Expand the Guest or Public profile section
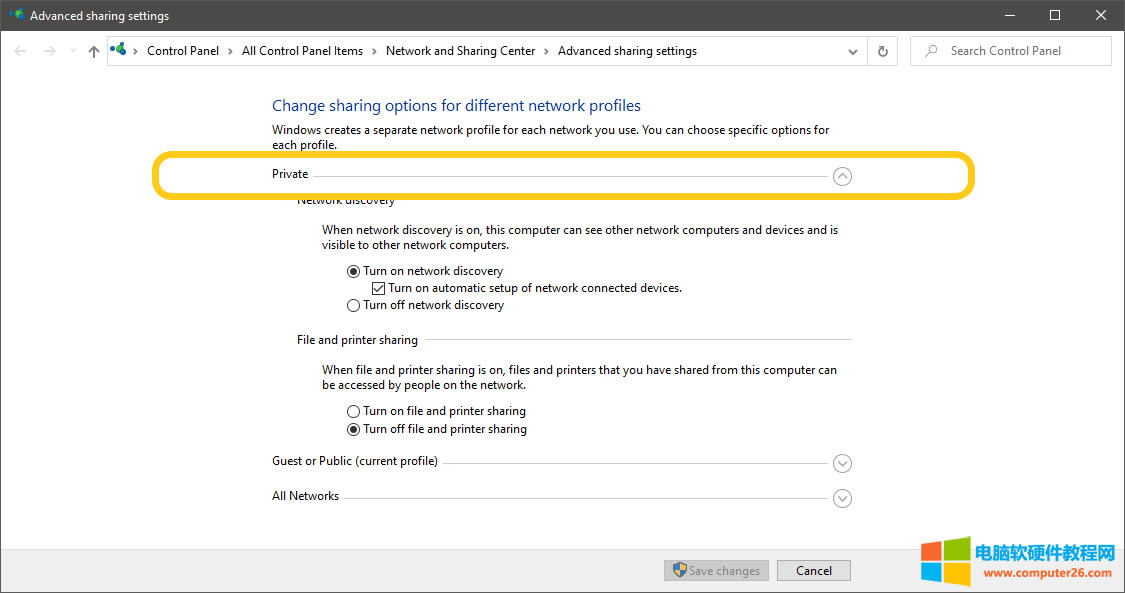 tap(842, 463)
